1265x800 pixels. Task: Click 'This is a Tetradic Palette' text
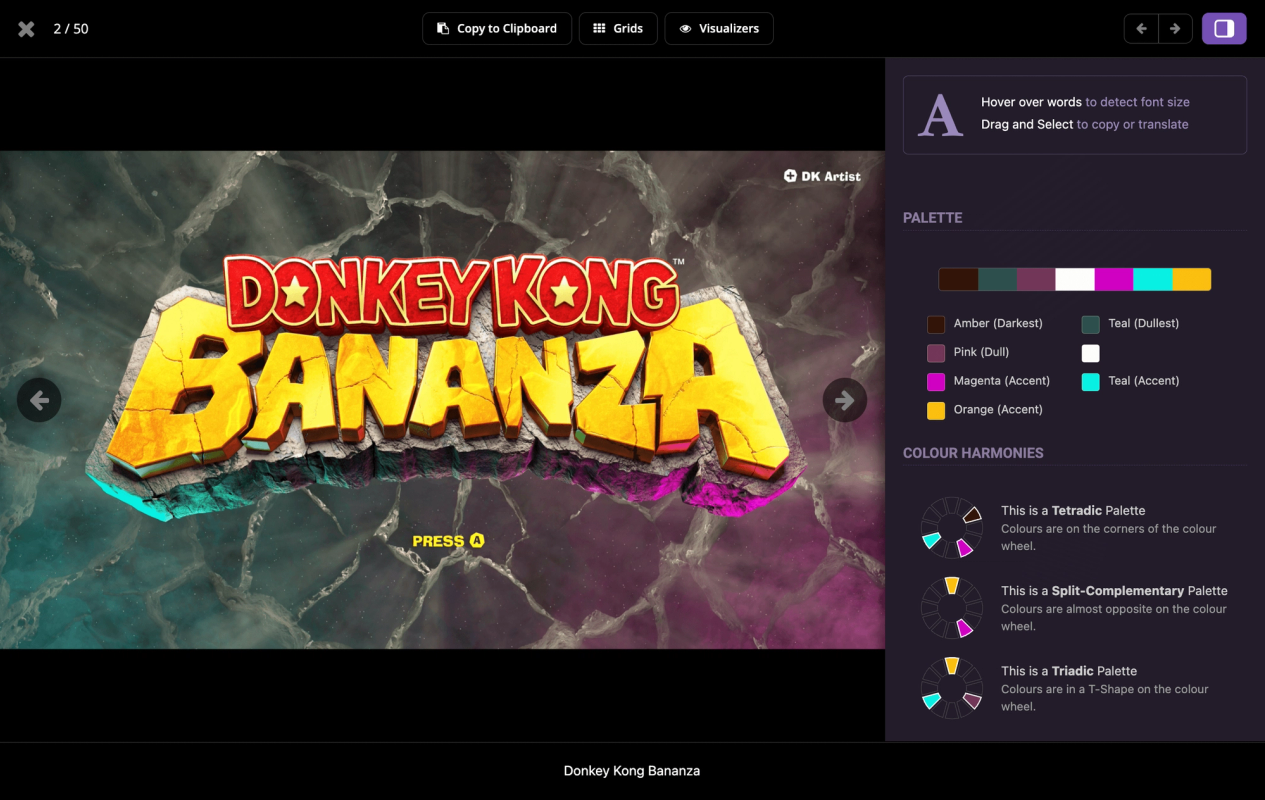tap(1073, 511)
